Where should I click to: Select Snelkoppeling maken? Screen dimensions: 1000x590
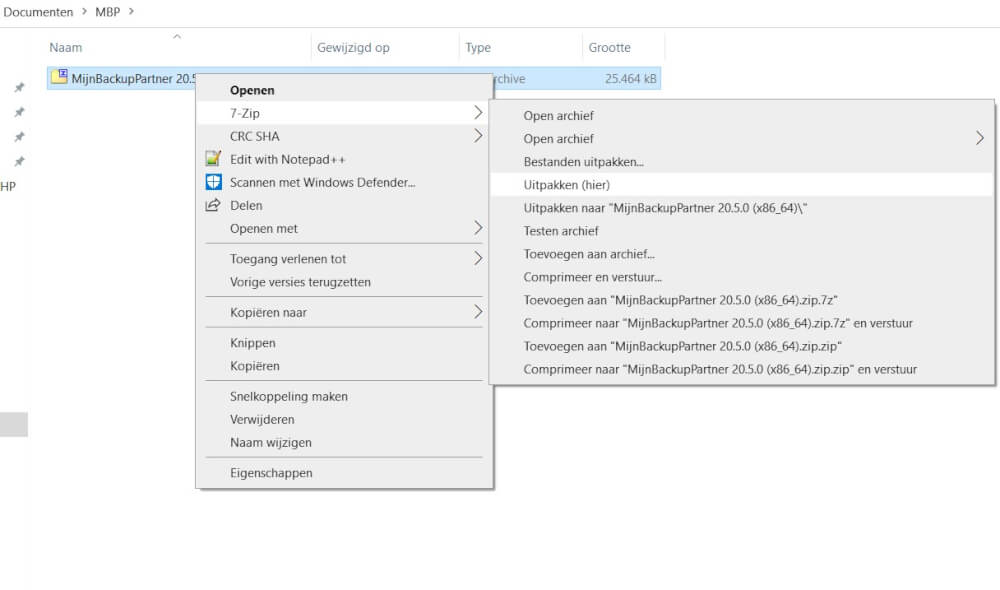coord(289,396)
